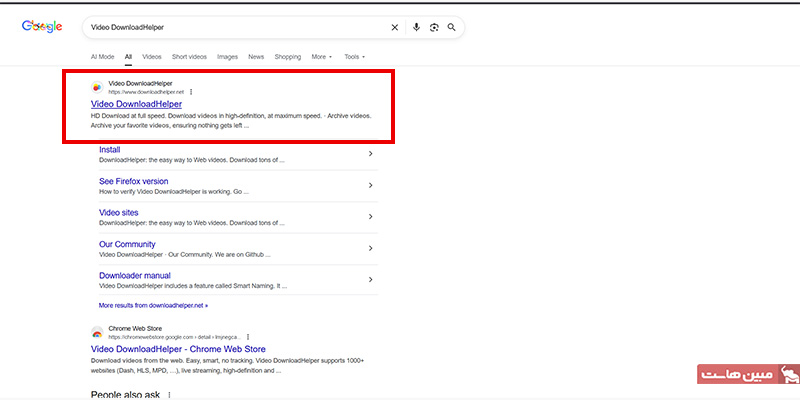The width and height of the screenshot is (800, 400).
Task: Expand the More search filters dropdown
Action: (x=321, y=57)
